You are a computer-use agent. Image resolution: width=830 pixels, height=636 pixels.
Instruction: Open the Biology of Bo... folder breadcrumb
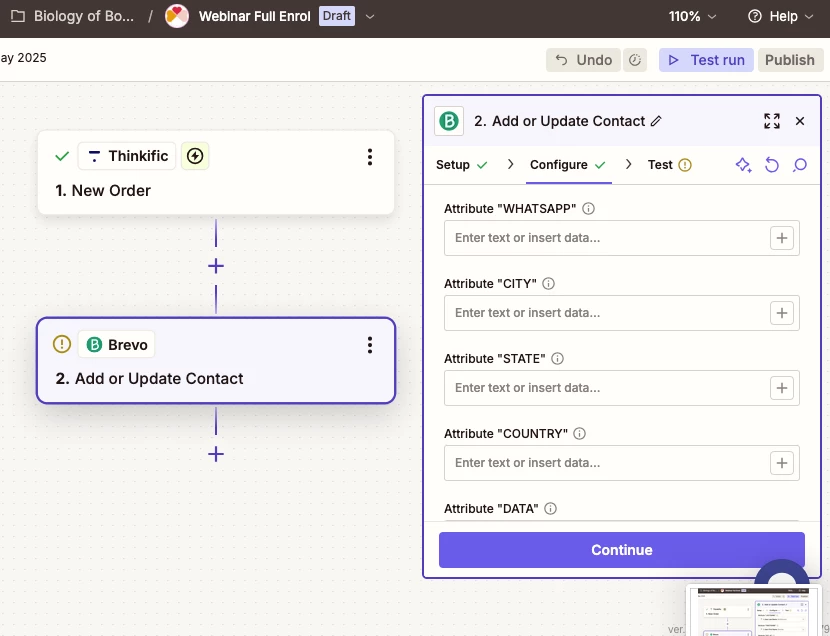[x=84, y=16]
